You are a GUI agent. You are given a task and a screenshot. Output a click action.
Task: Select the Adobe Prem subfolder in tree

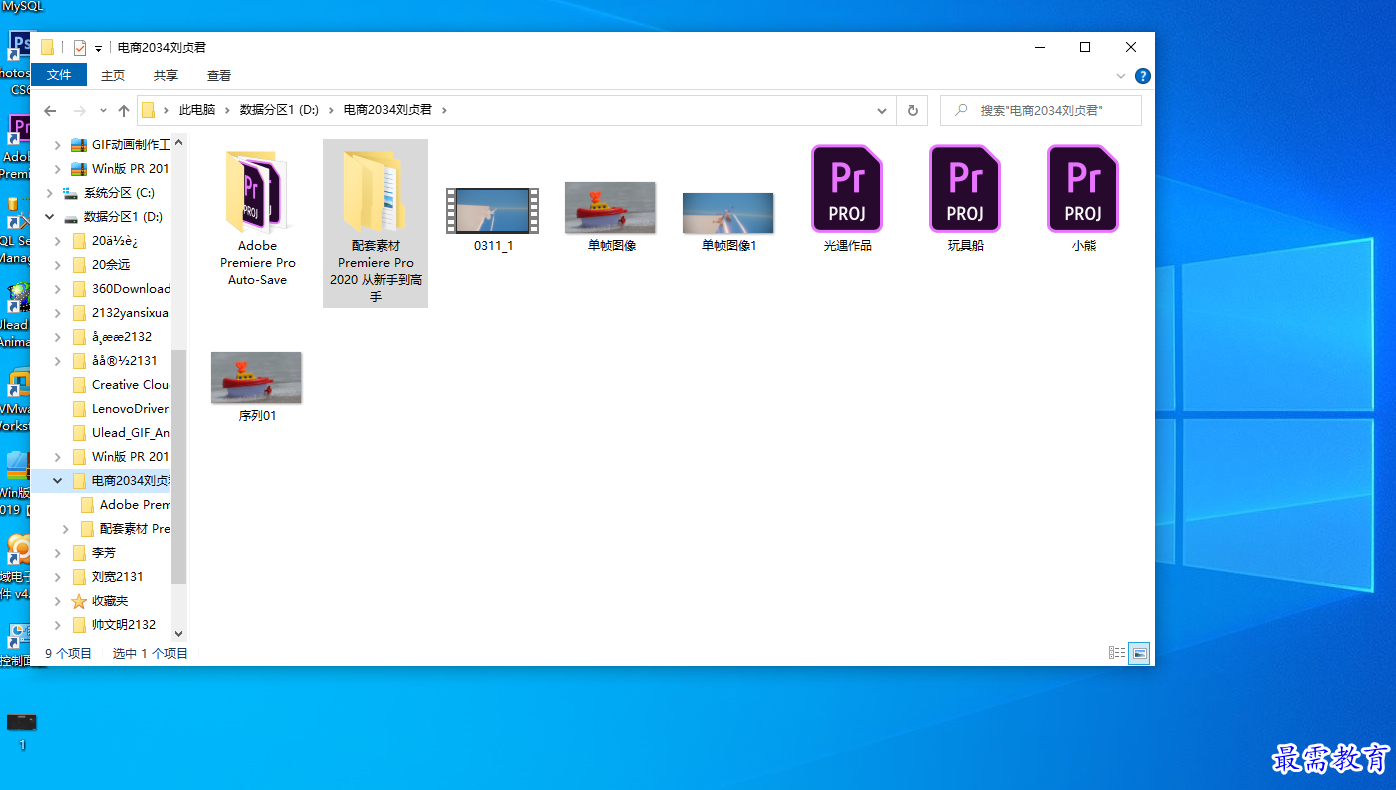pos(125,505)
